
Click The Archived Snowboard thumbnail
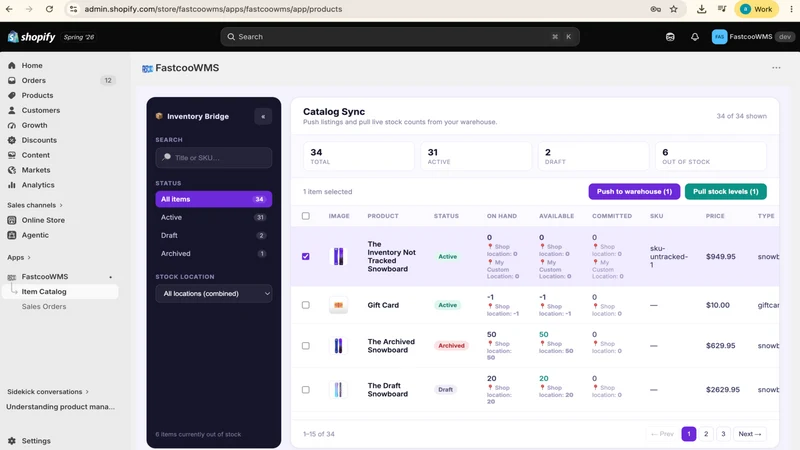point(338,345)
